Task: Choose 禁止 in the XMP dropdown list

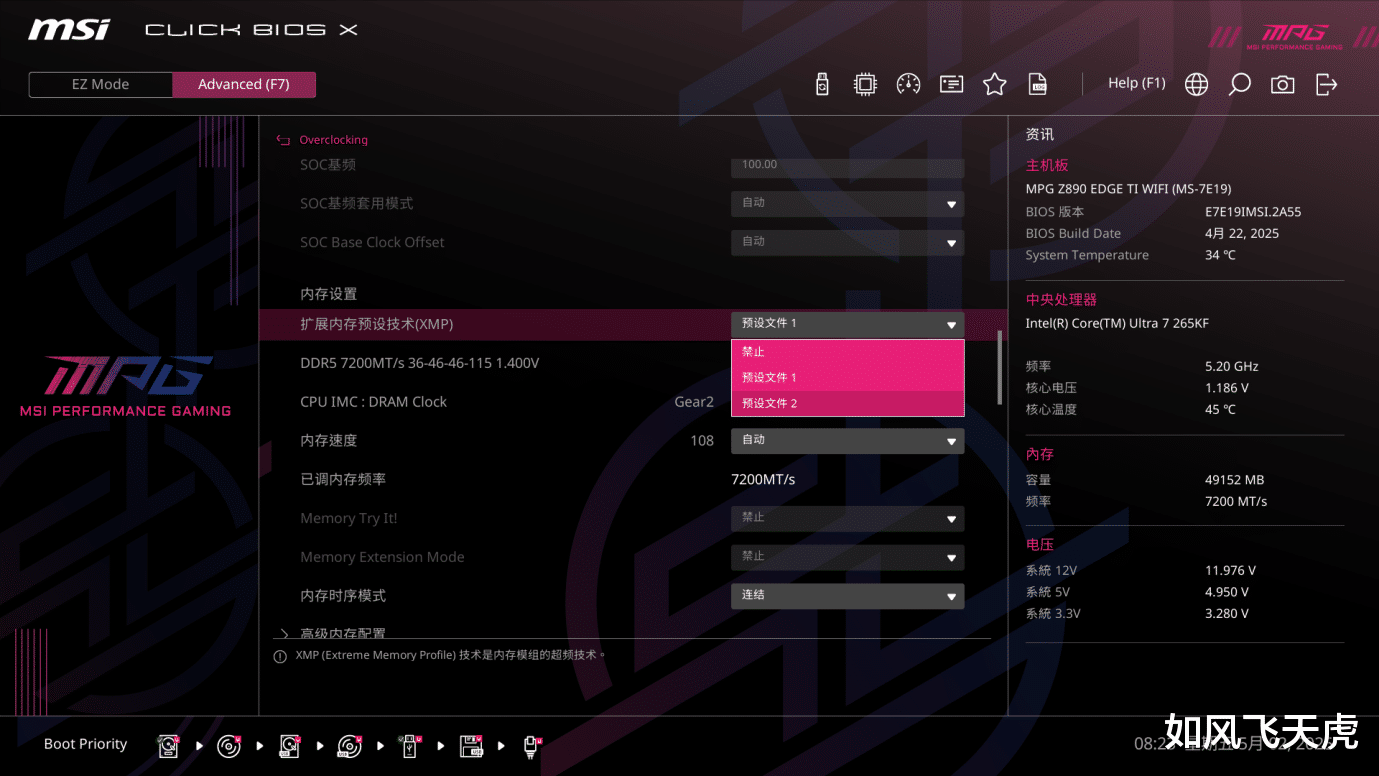Action: [x=848, y=352]
